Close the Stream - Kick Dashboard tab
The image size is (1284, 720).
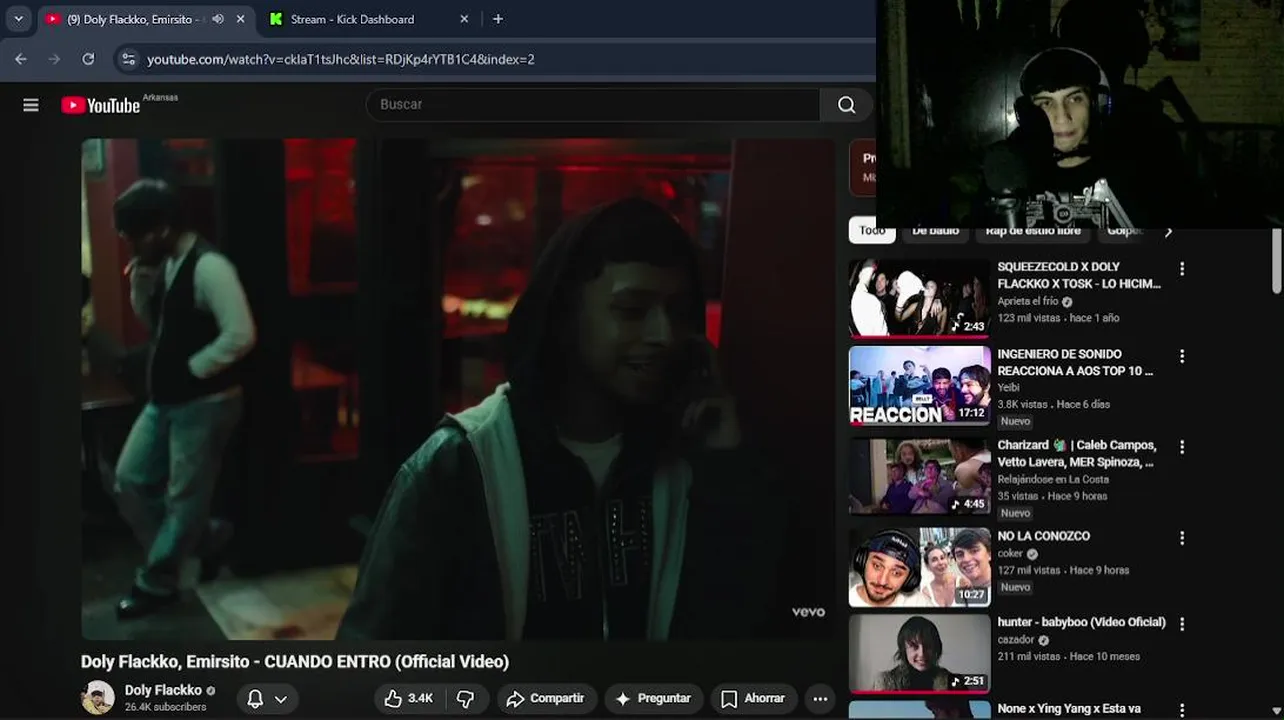(464, 19)
